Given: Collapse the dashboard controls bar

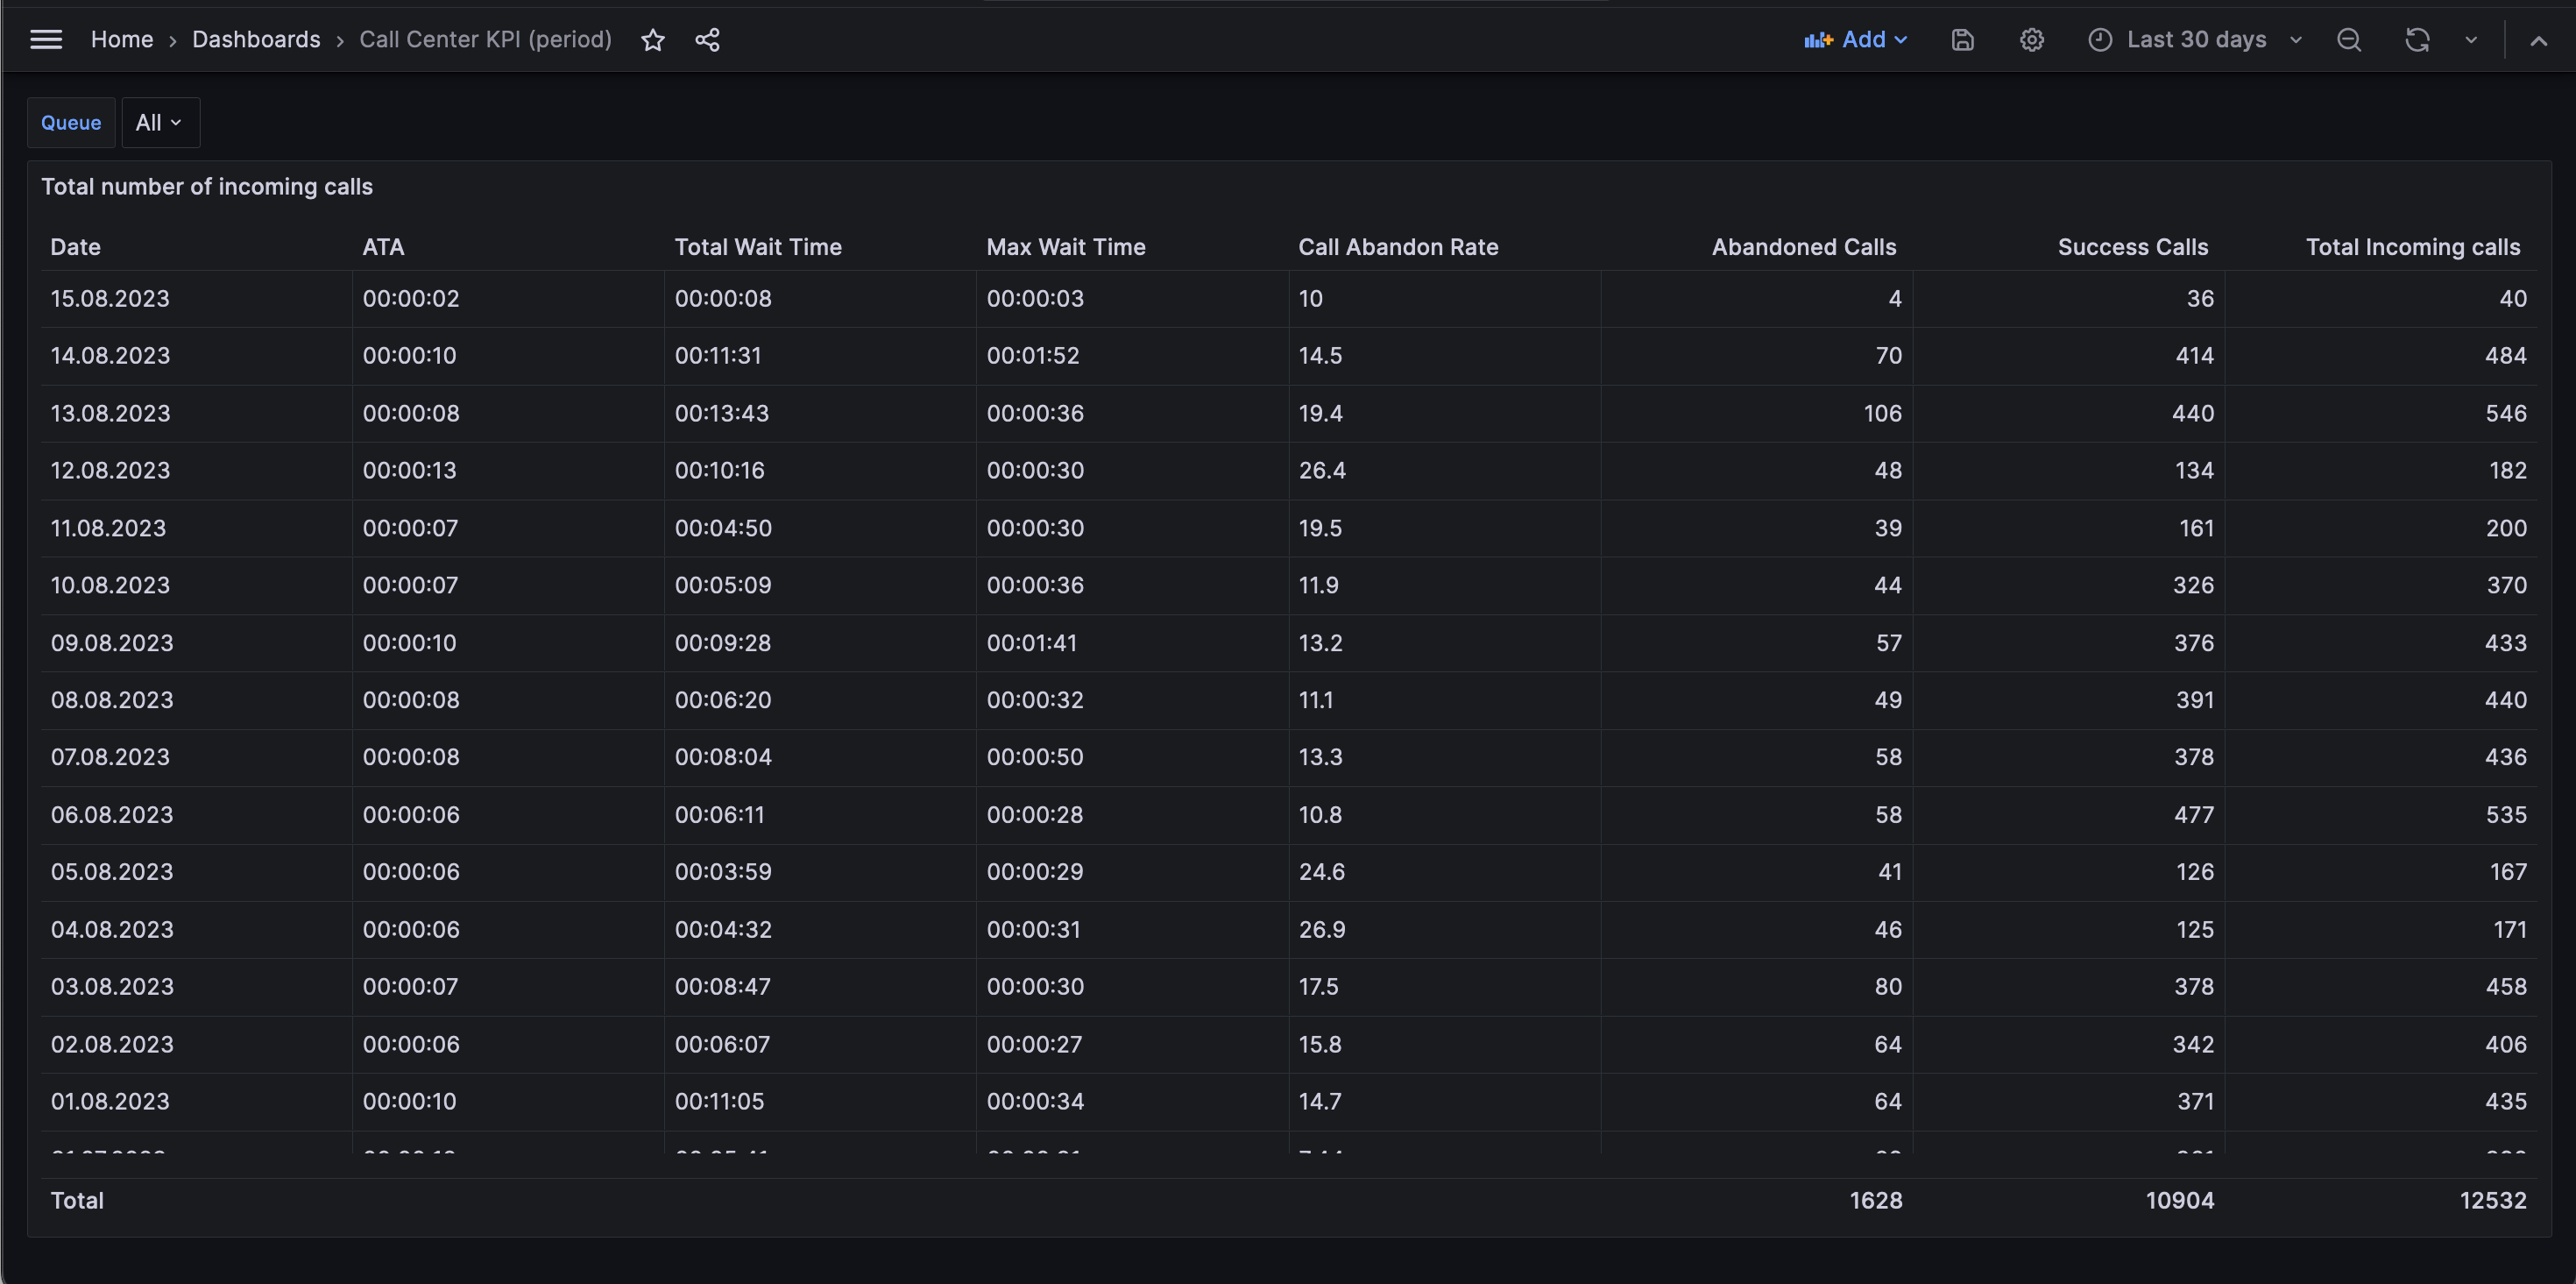Looking at the screenshot, I should (x=2539, y=41).
